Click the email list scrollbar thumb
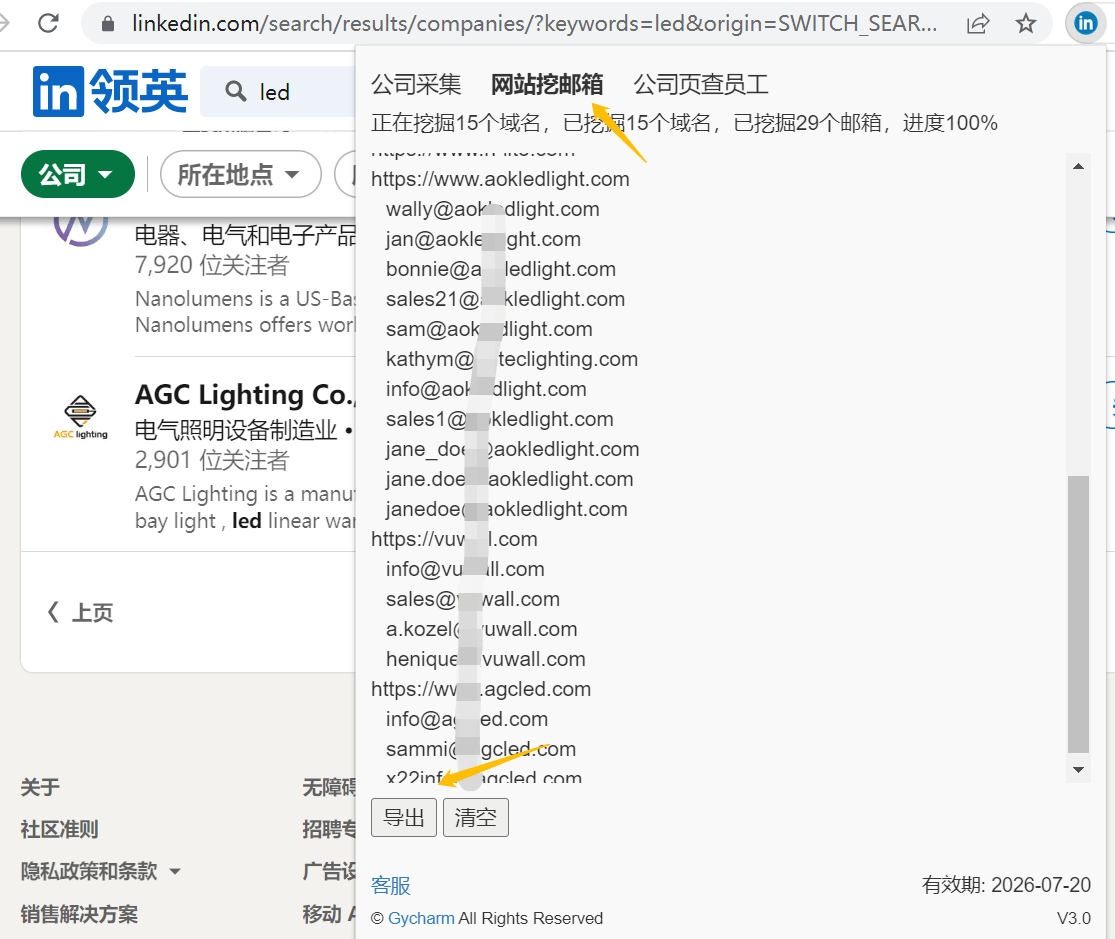Screen dimensions: 1115x939 pyautogui.click(x=1078, y=613)
